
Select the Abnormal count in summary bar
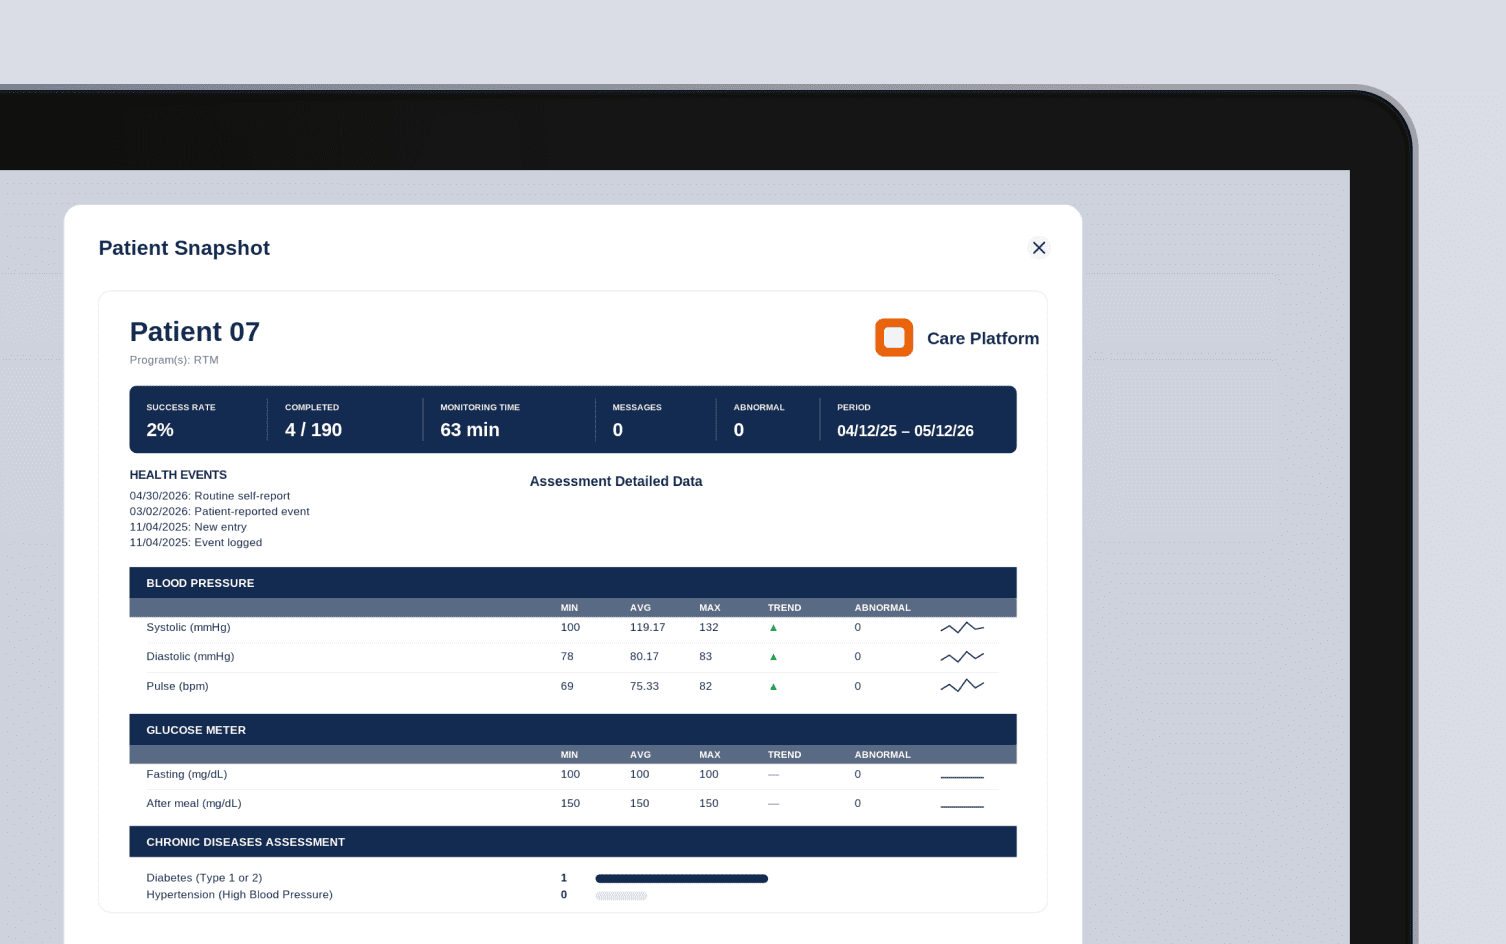(739, 430)
